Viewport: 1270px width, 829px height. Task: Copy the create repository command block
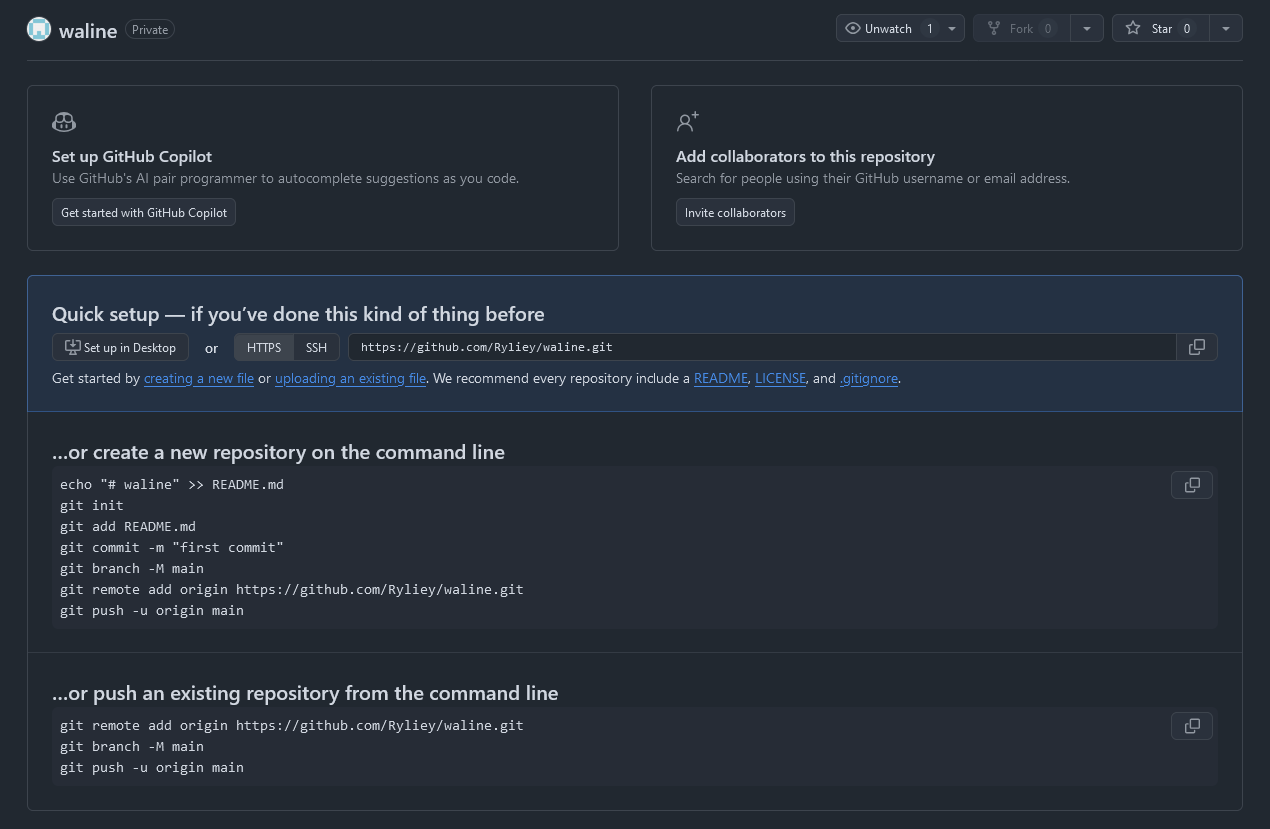1191,485
